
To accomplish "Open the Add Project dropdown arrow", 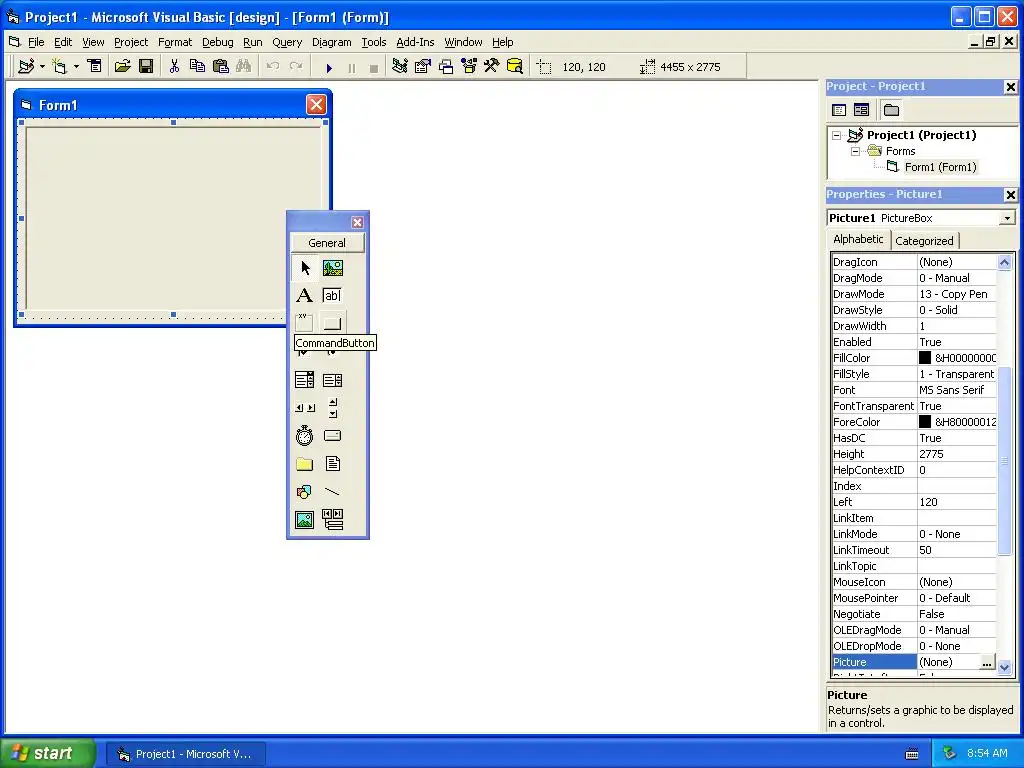I will tap(42, 67).
